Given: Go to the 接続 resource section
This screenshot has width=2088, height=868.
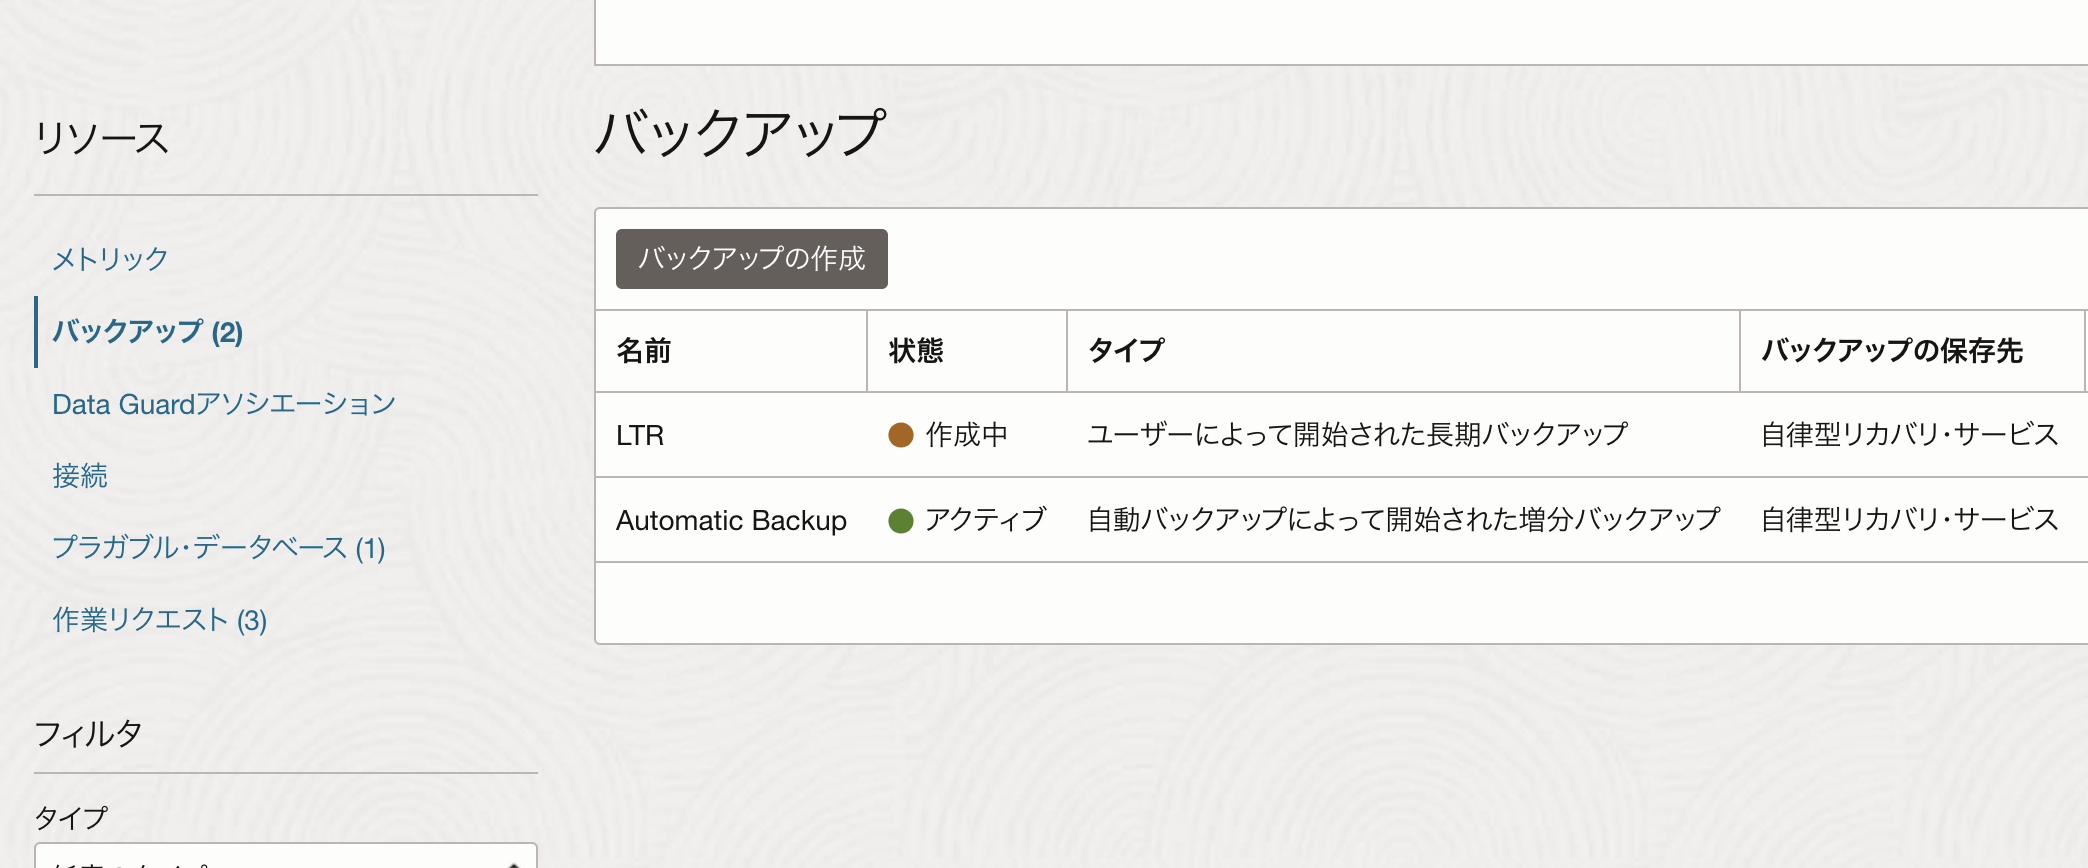Looking at the screenshot, I should [80, 476].
